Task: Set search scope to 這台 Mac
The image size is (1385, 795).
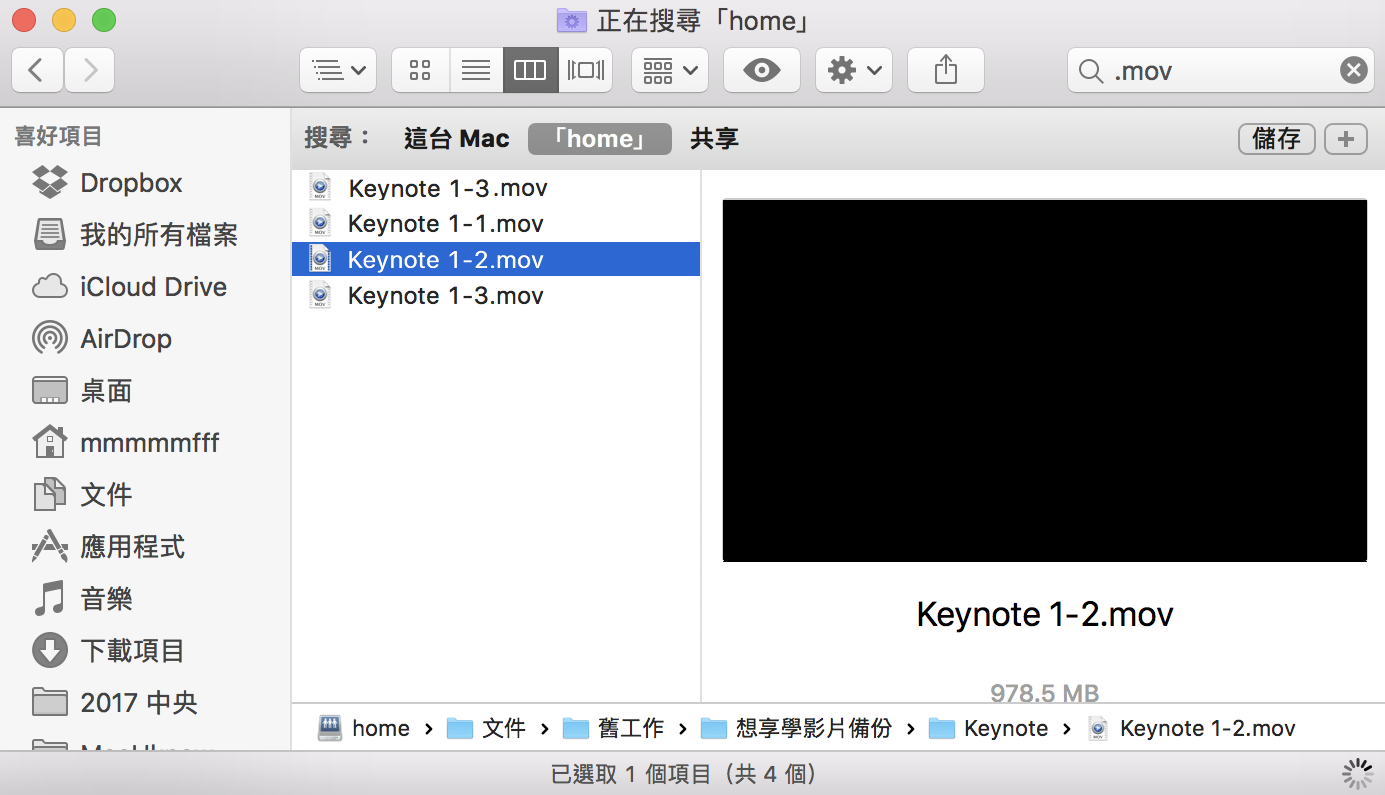Action: (x=456, y=139)
